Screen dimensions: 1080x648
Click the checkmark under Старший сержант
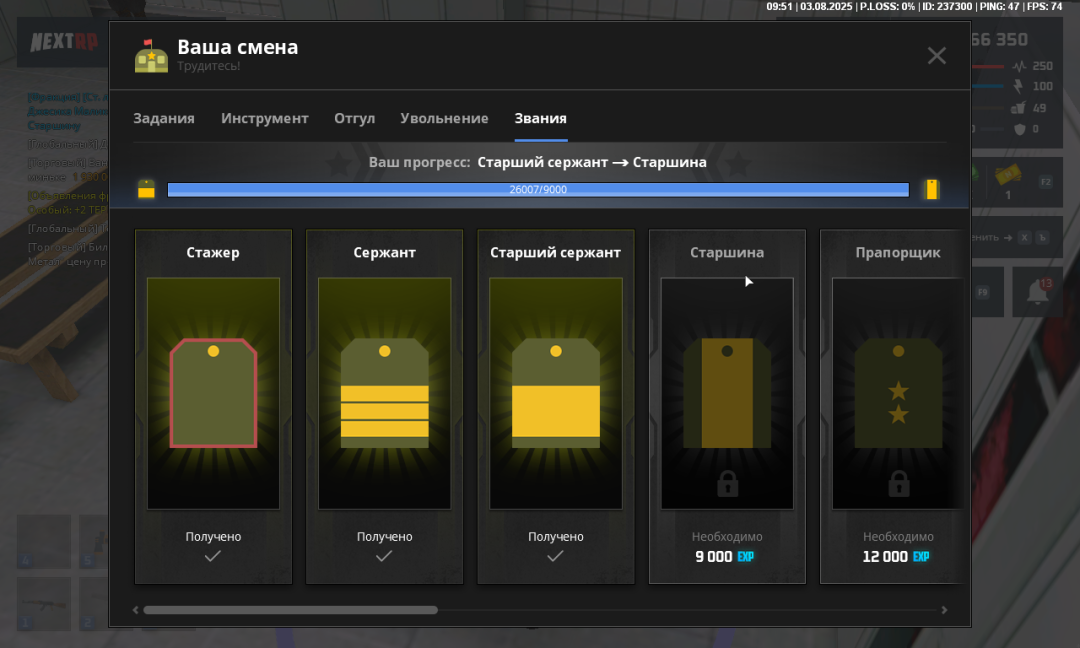click(555, 556)
